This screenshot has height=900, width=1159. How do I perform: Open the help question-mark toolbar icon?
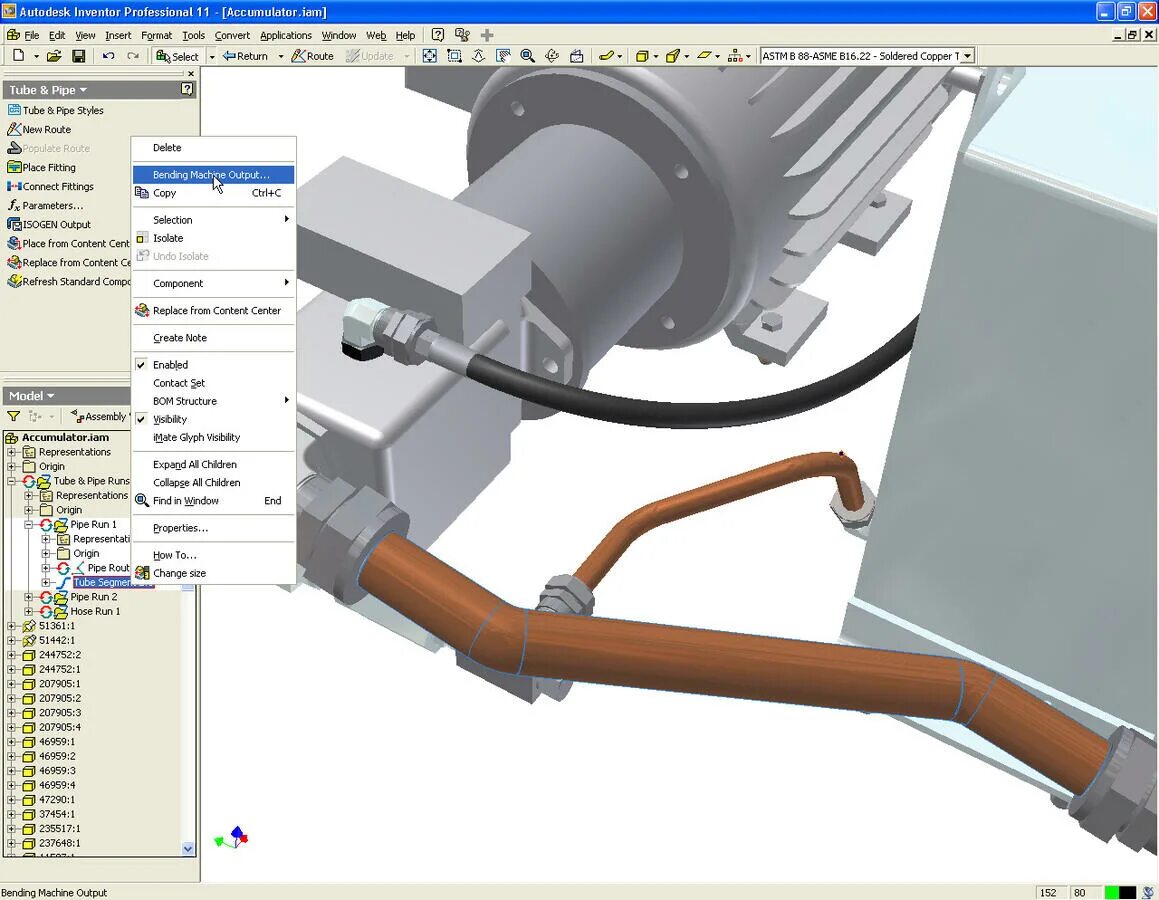click(x=438, y=35)
